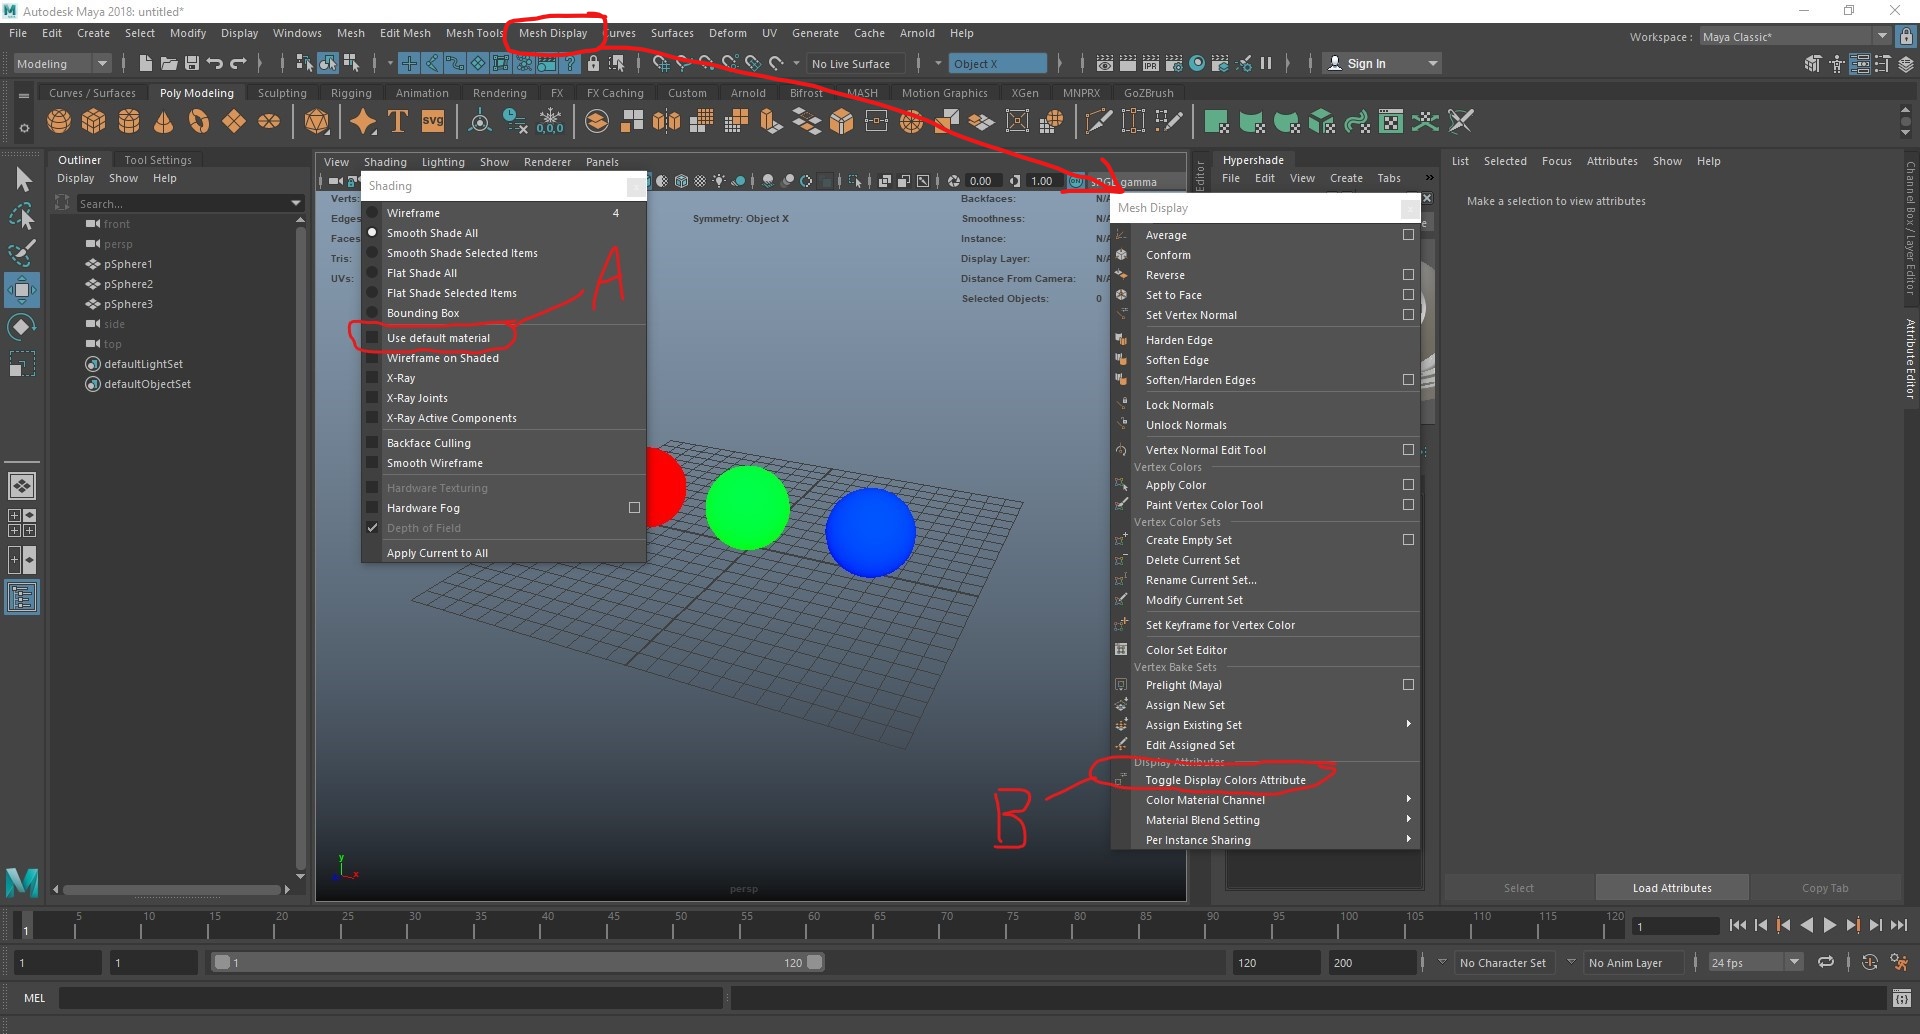Enable Backface Culling option
The width and height of the screenshot is (1920, 1034).
coord(372,443)
